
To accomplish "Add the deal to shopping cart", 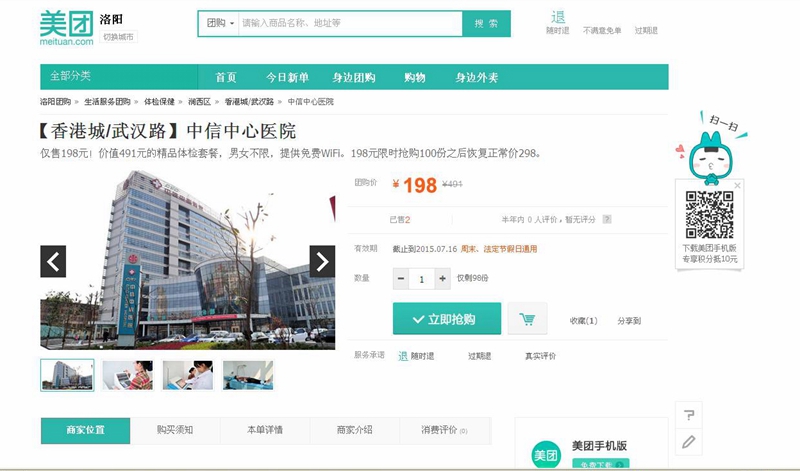I will point(527,320).
